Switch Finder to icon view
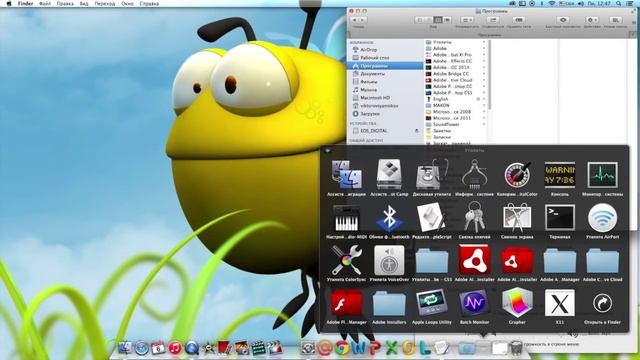The width and height of the screenshot is (640, 360). [x=420, y=20]
